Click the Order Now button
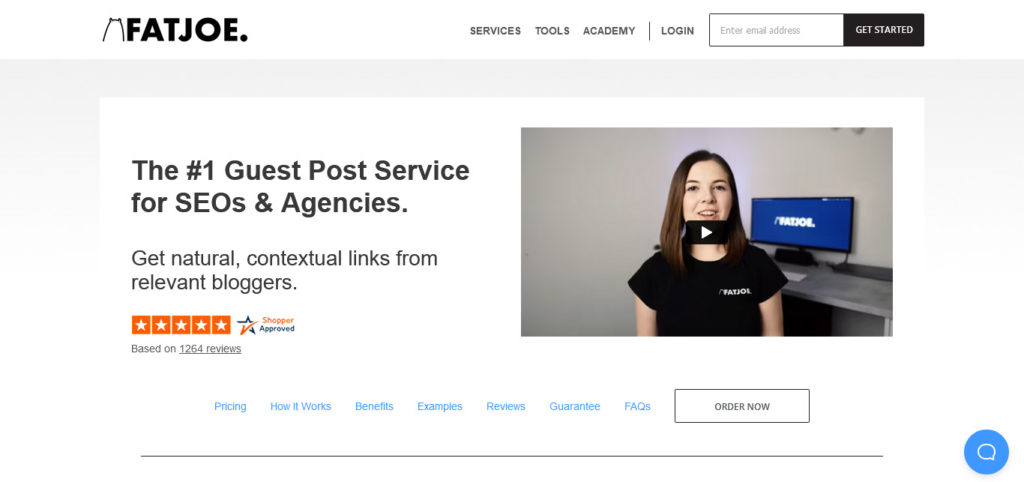Image resolution: width=1024 pixels, height=482 pixels. (742, 406)
